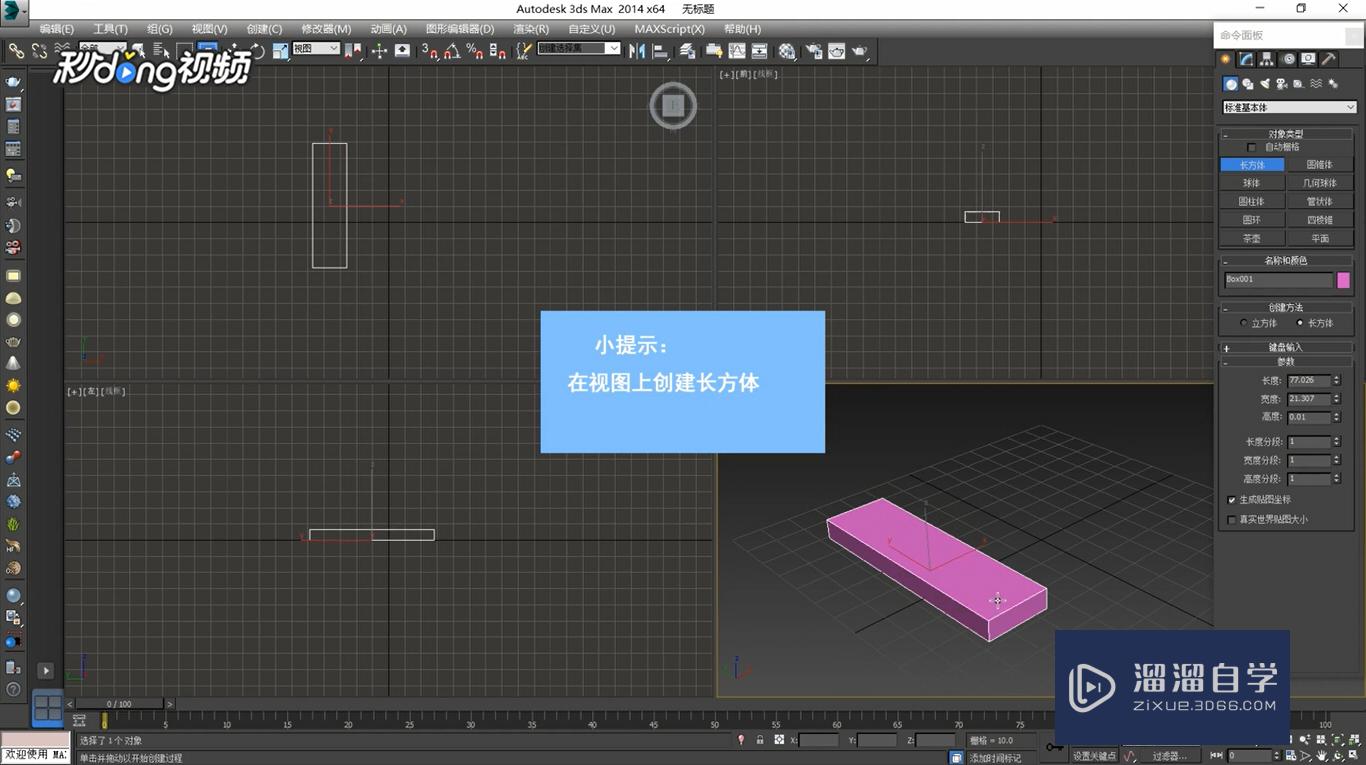Activate the Select and Rotate tool

point(257,51)
